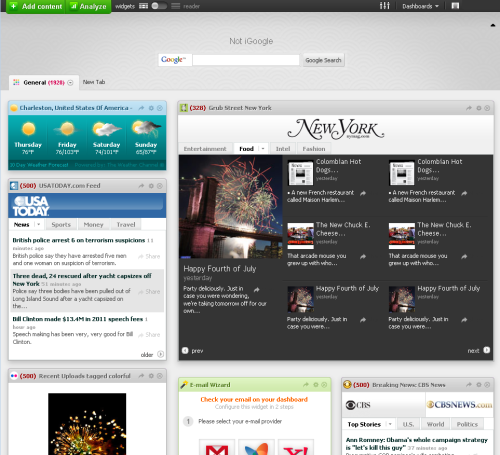Share the E-mail Wizard widget
Image resolution: width=500 pixels, height=455 pixels.
coord(306,385)
